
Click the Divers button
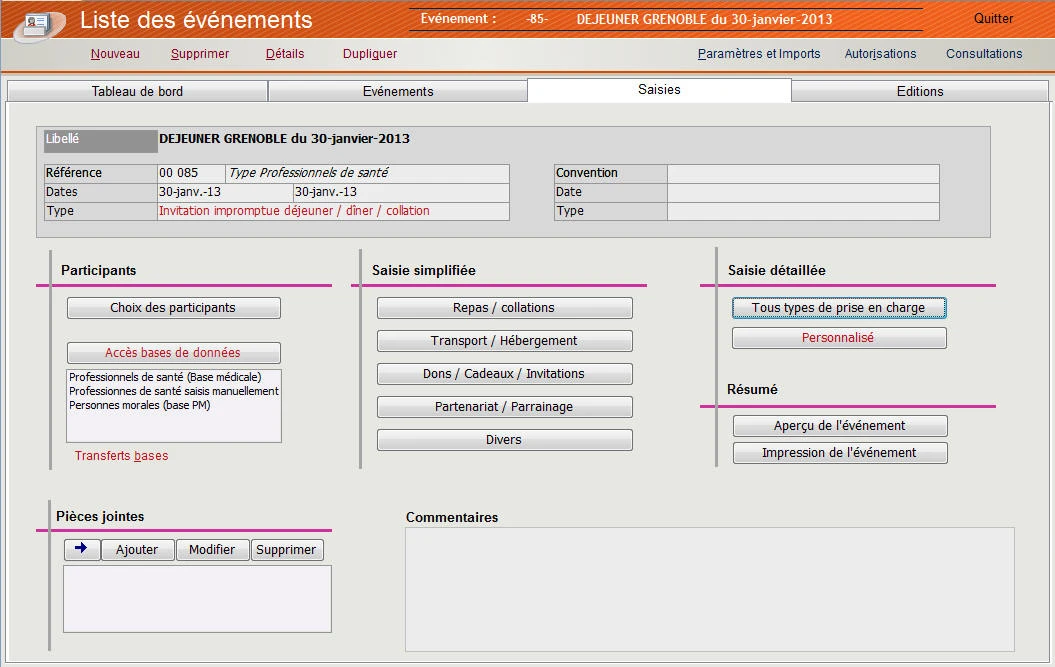(505, 440)
